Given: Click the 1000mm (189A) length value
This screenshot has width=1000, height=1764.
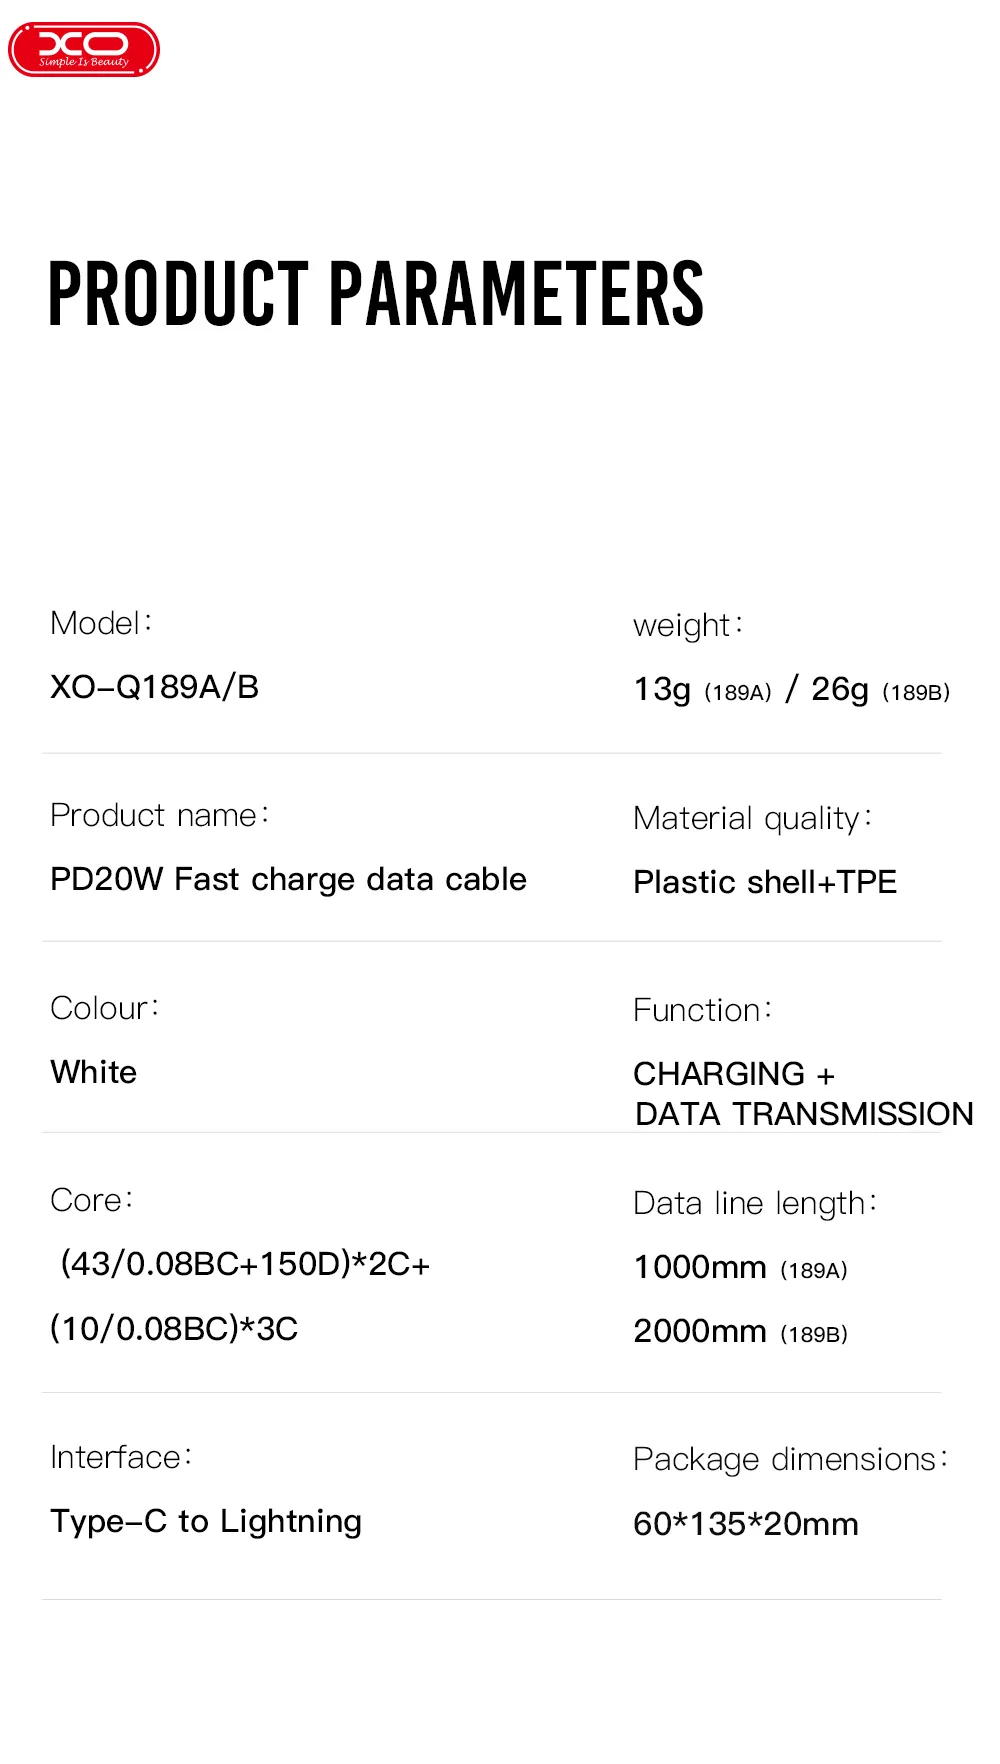Looking at the screenshot, I should click(740, 1267).
